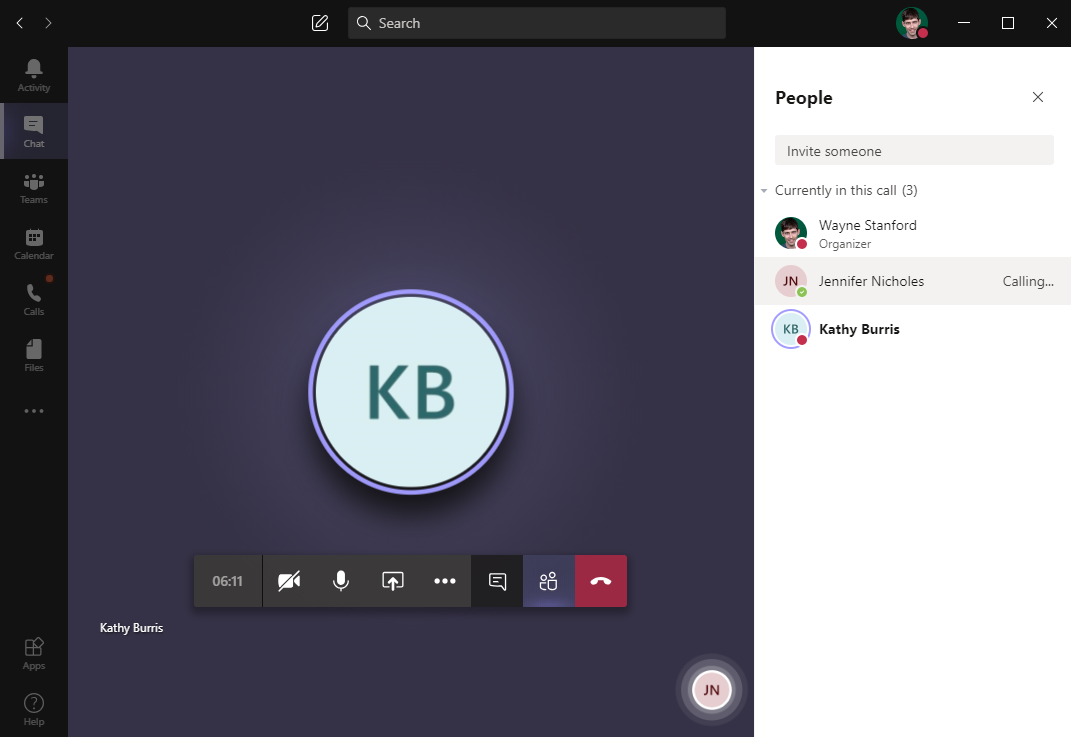Select Jennifer Nicholes in the People list

click(x=871, y=282)
